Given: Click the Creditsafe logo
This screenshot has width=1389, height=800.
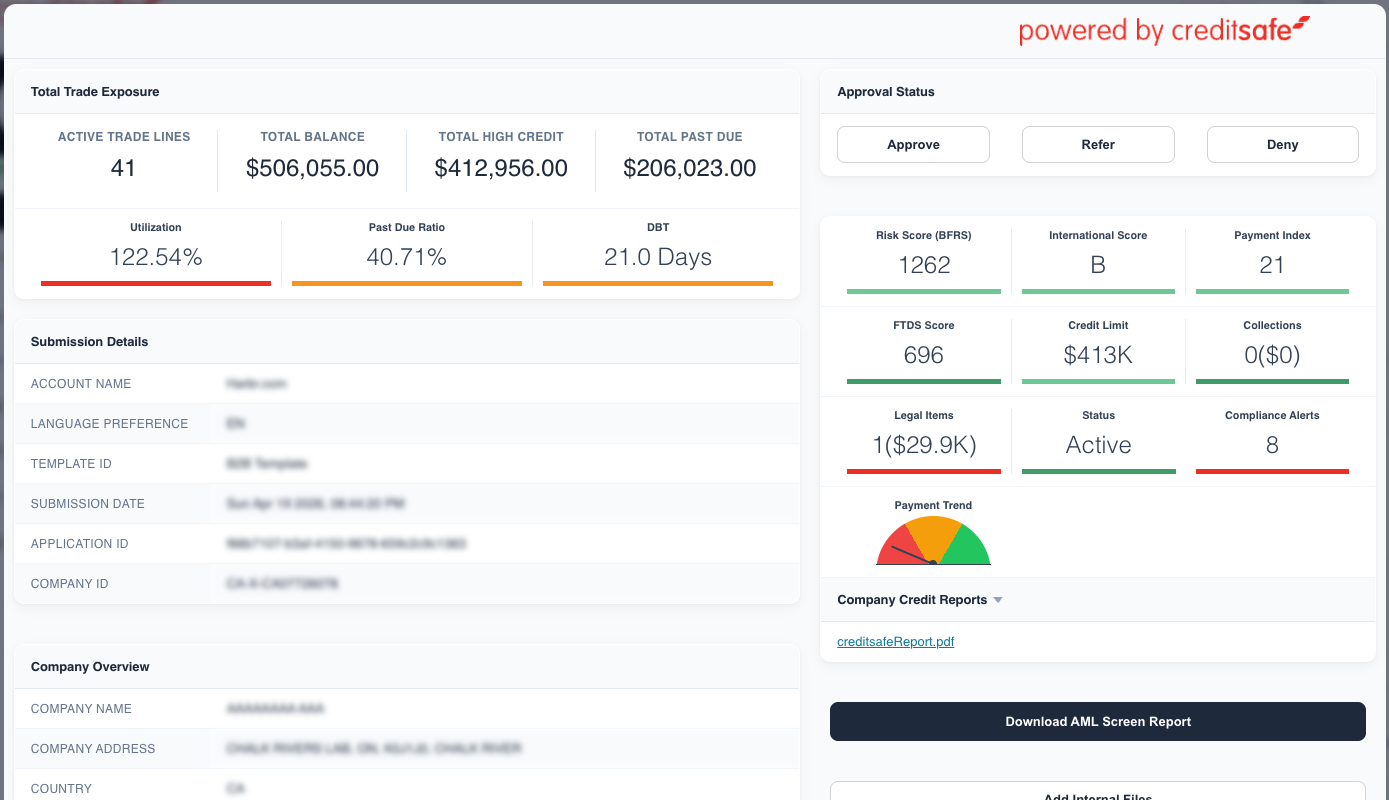Looking at the screenshot, I should click(x=1164, y=30).
